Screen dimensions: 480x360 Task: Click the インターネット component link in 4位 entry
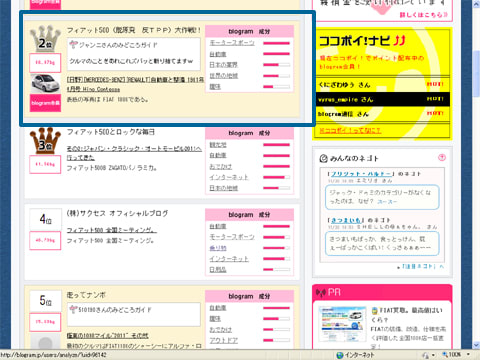229,259
